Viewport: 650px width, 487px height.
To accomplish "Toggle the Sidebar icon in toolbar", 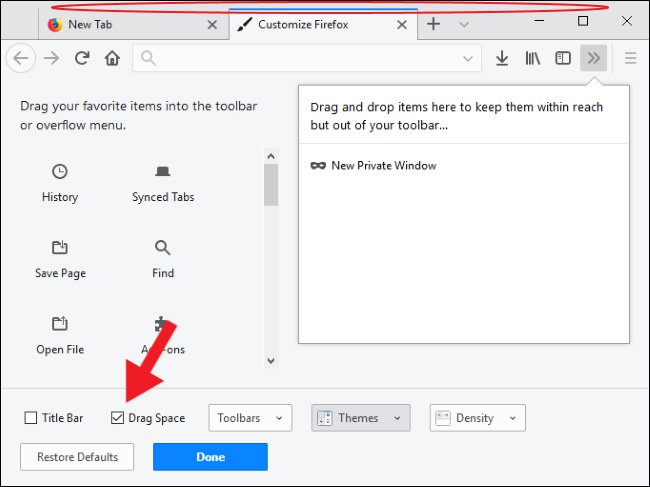I will [563, 58].
